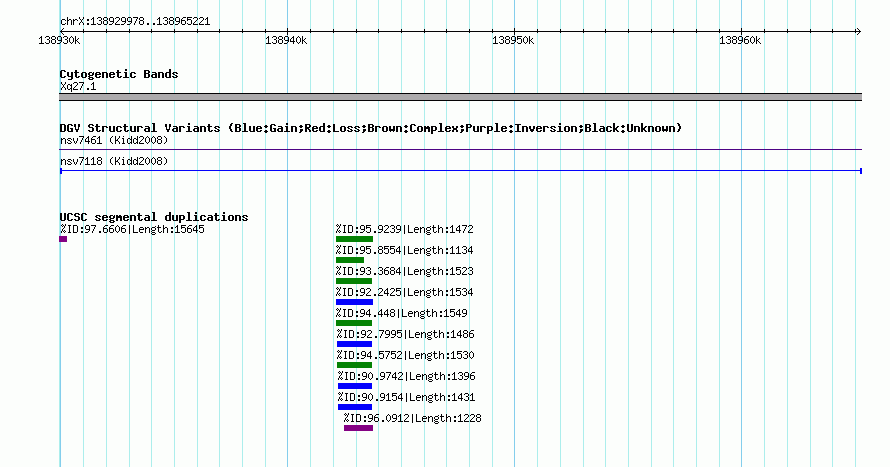Viewport: 890px width, 467px height.
Task: Click the 138930k ruler tick label
Action: [59, 41]
